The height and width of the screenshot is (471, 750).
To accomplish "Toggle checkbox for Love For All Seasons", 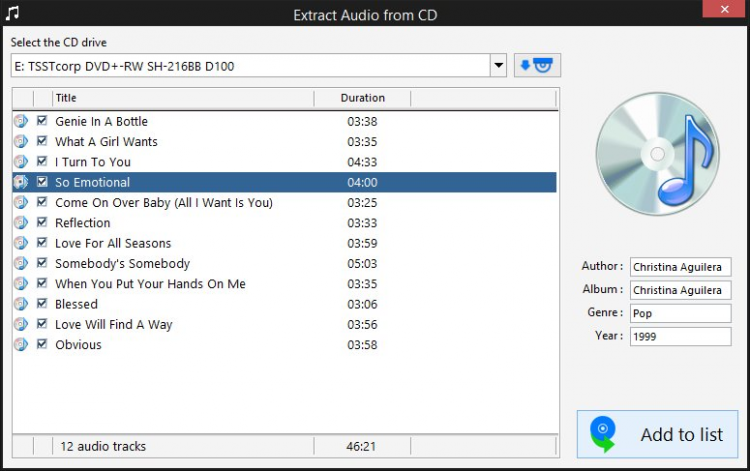I will pos(42,242).
